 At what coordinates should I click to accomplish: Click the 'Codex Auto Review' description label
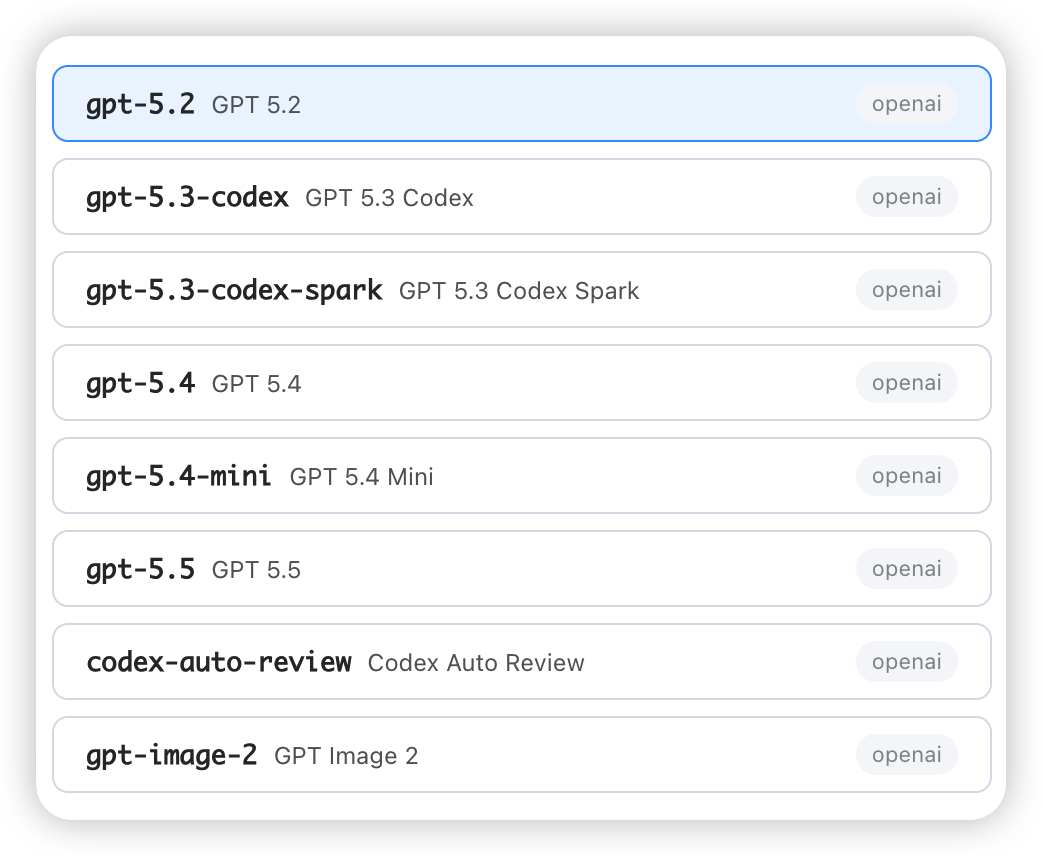click(x=476, y=663)
